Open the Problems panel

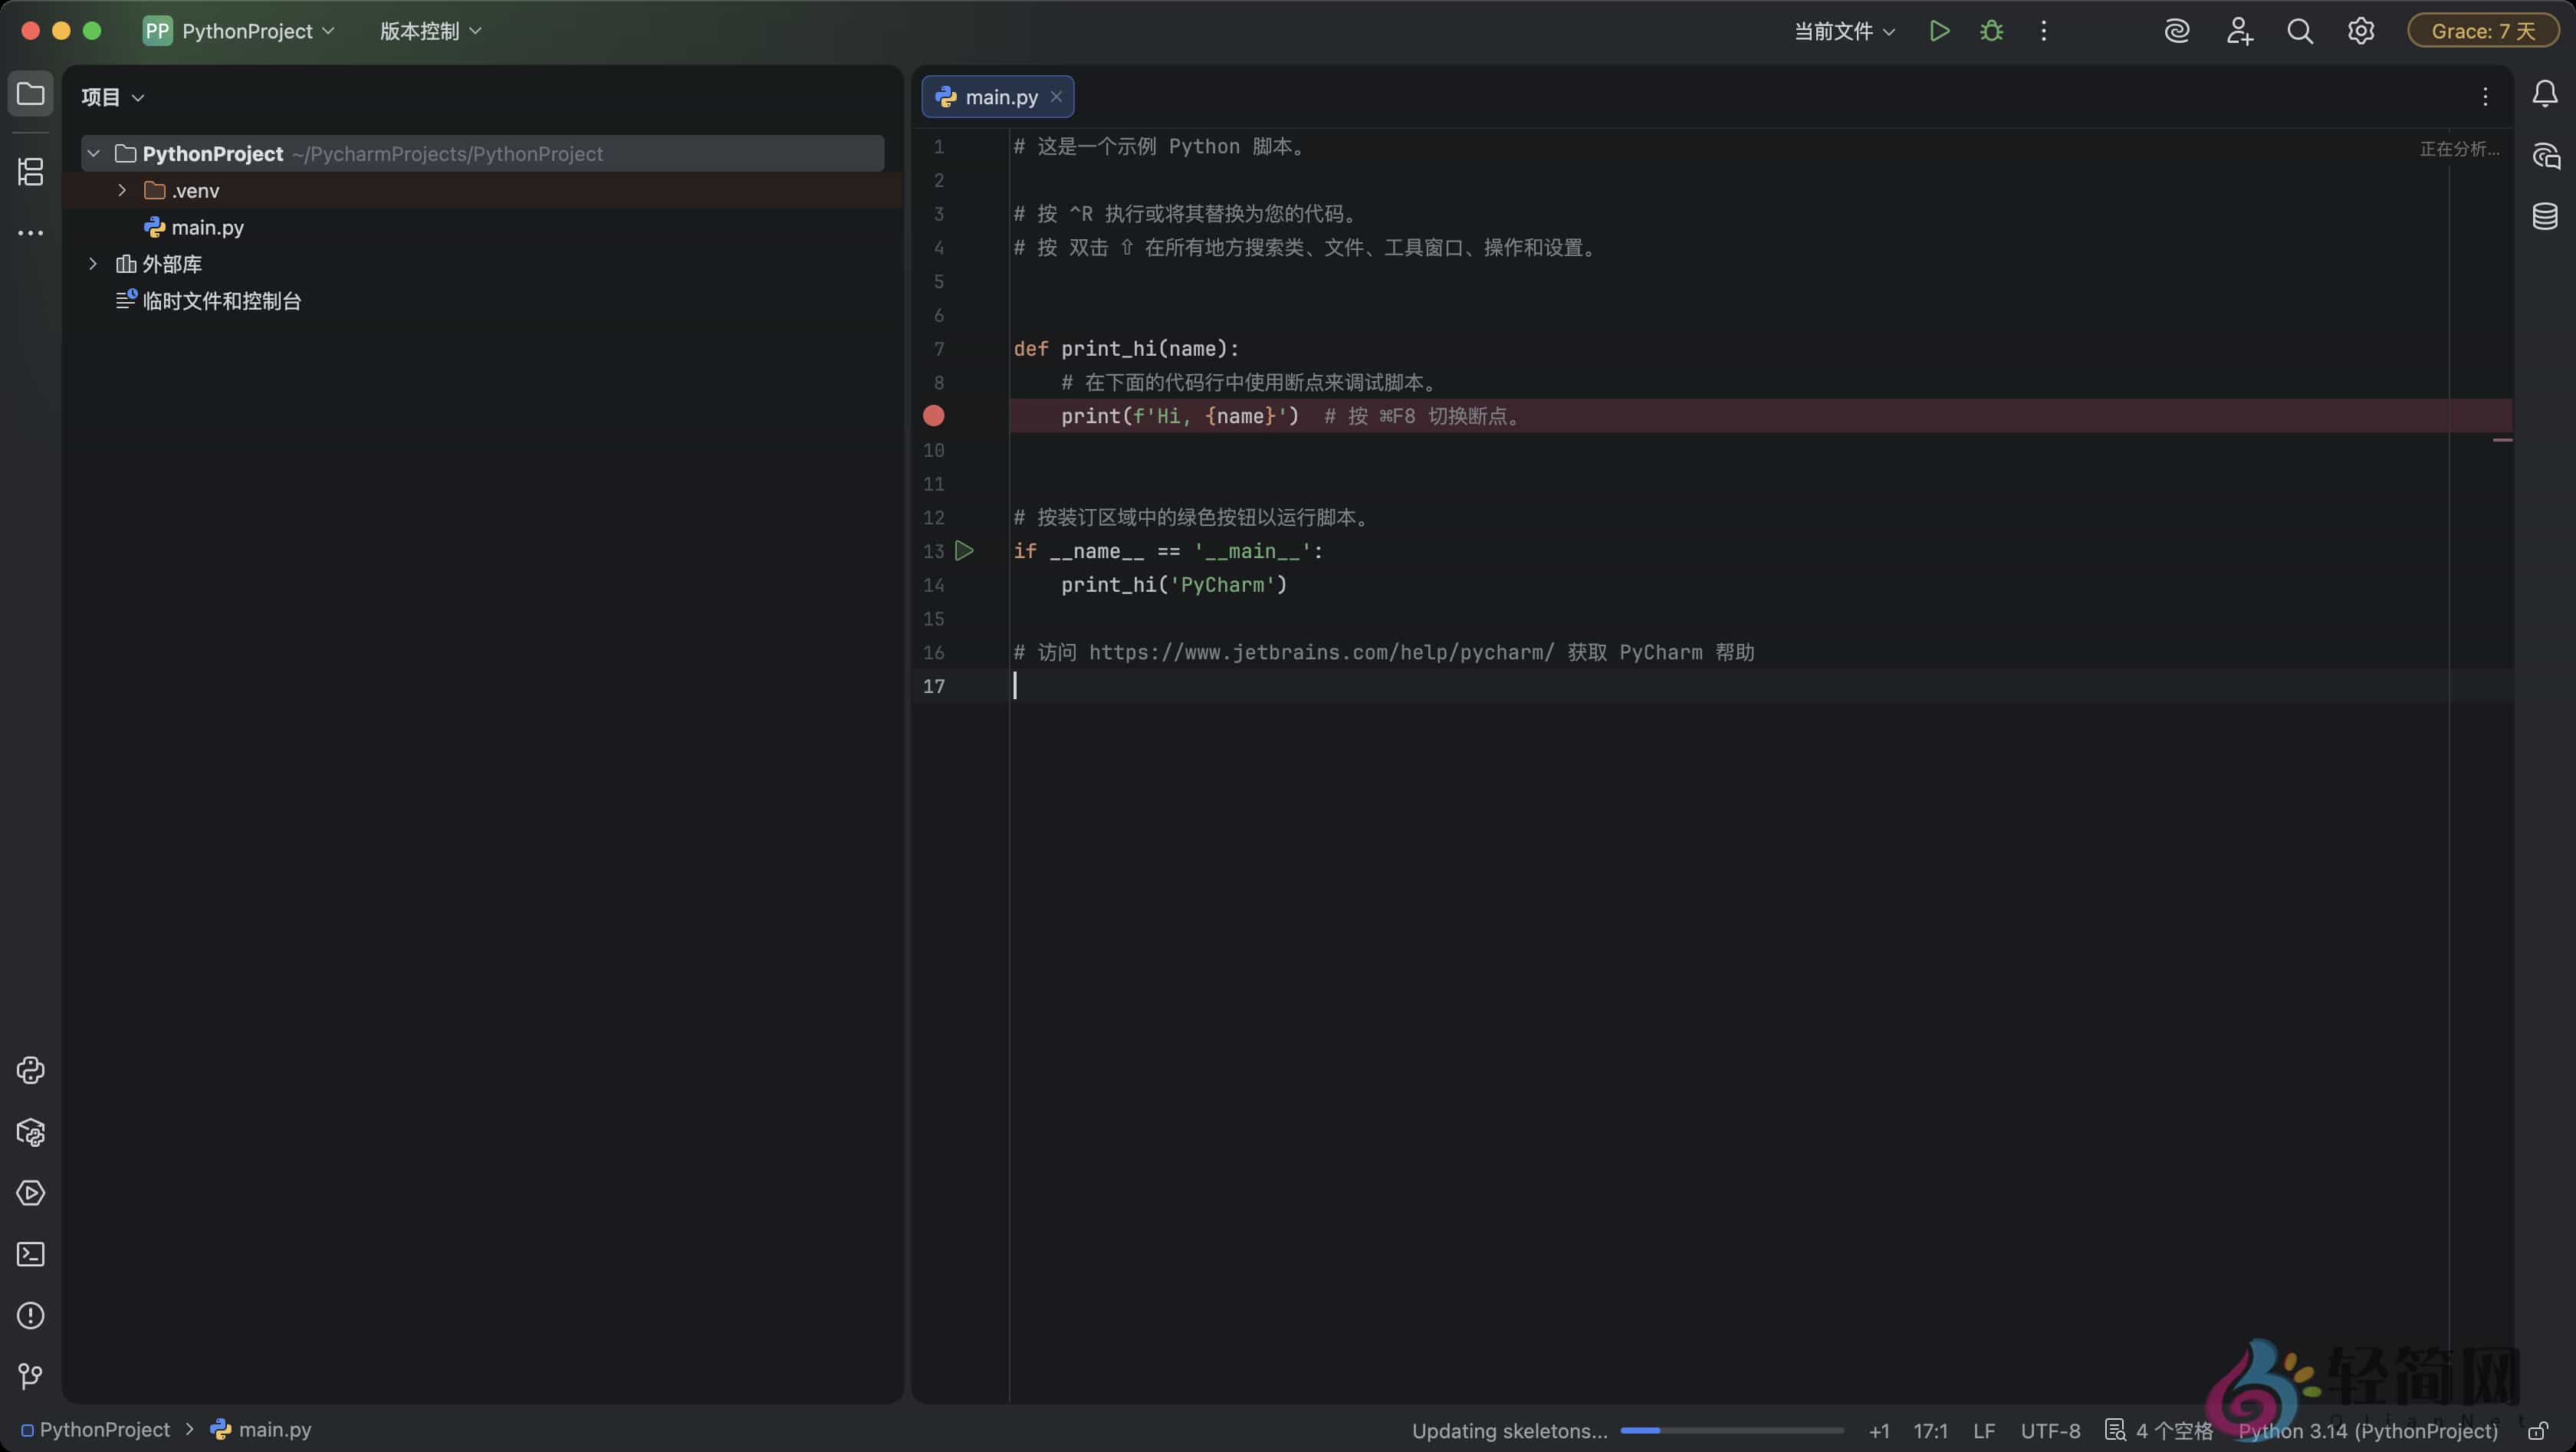(x=30, y=1315)
